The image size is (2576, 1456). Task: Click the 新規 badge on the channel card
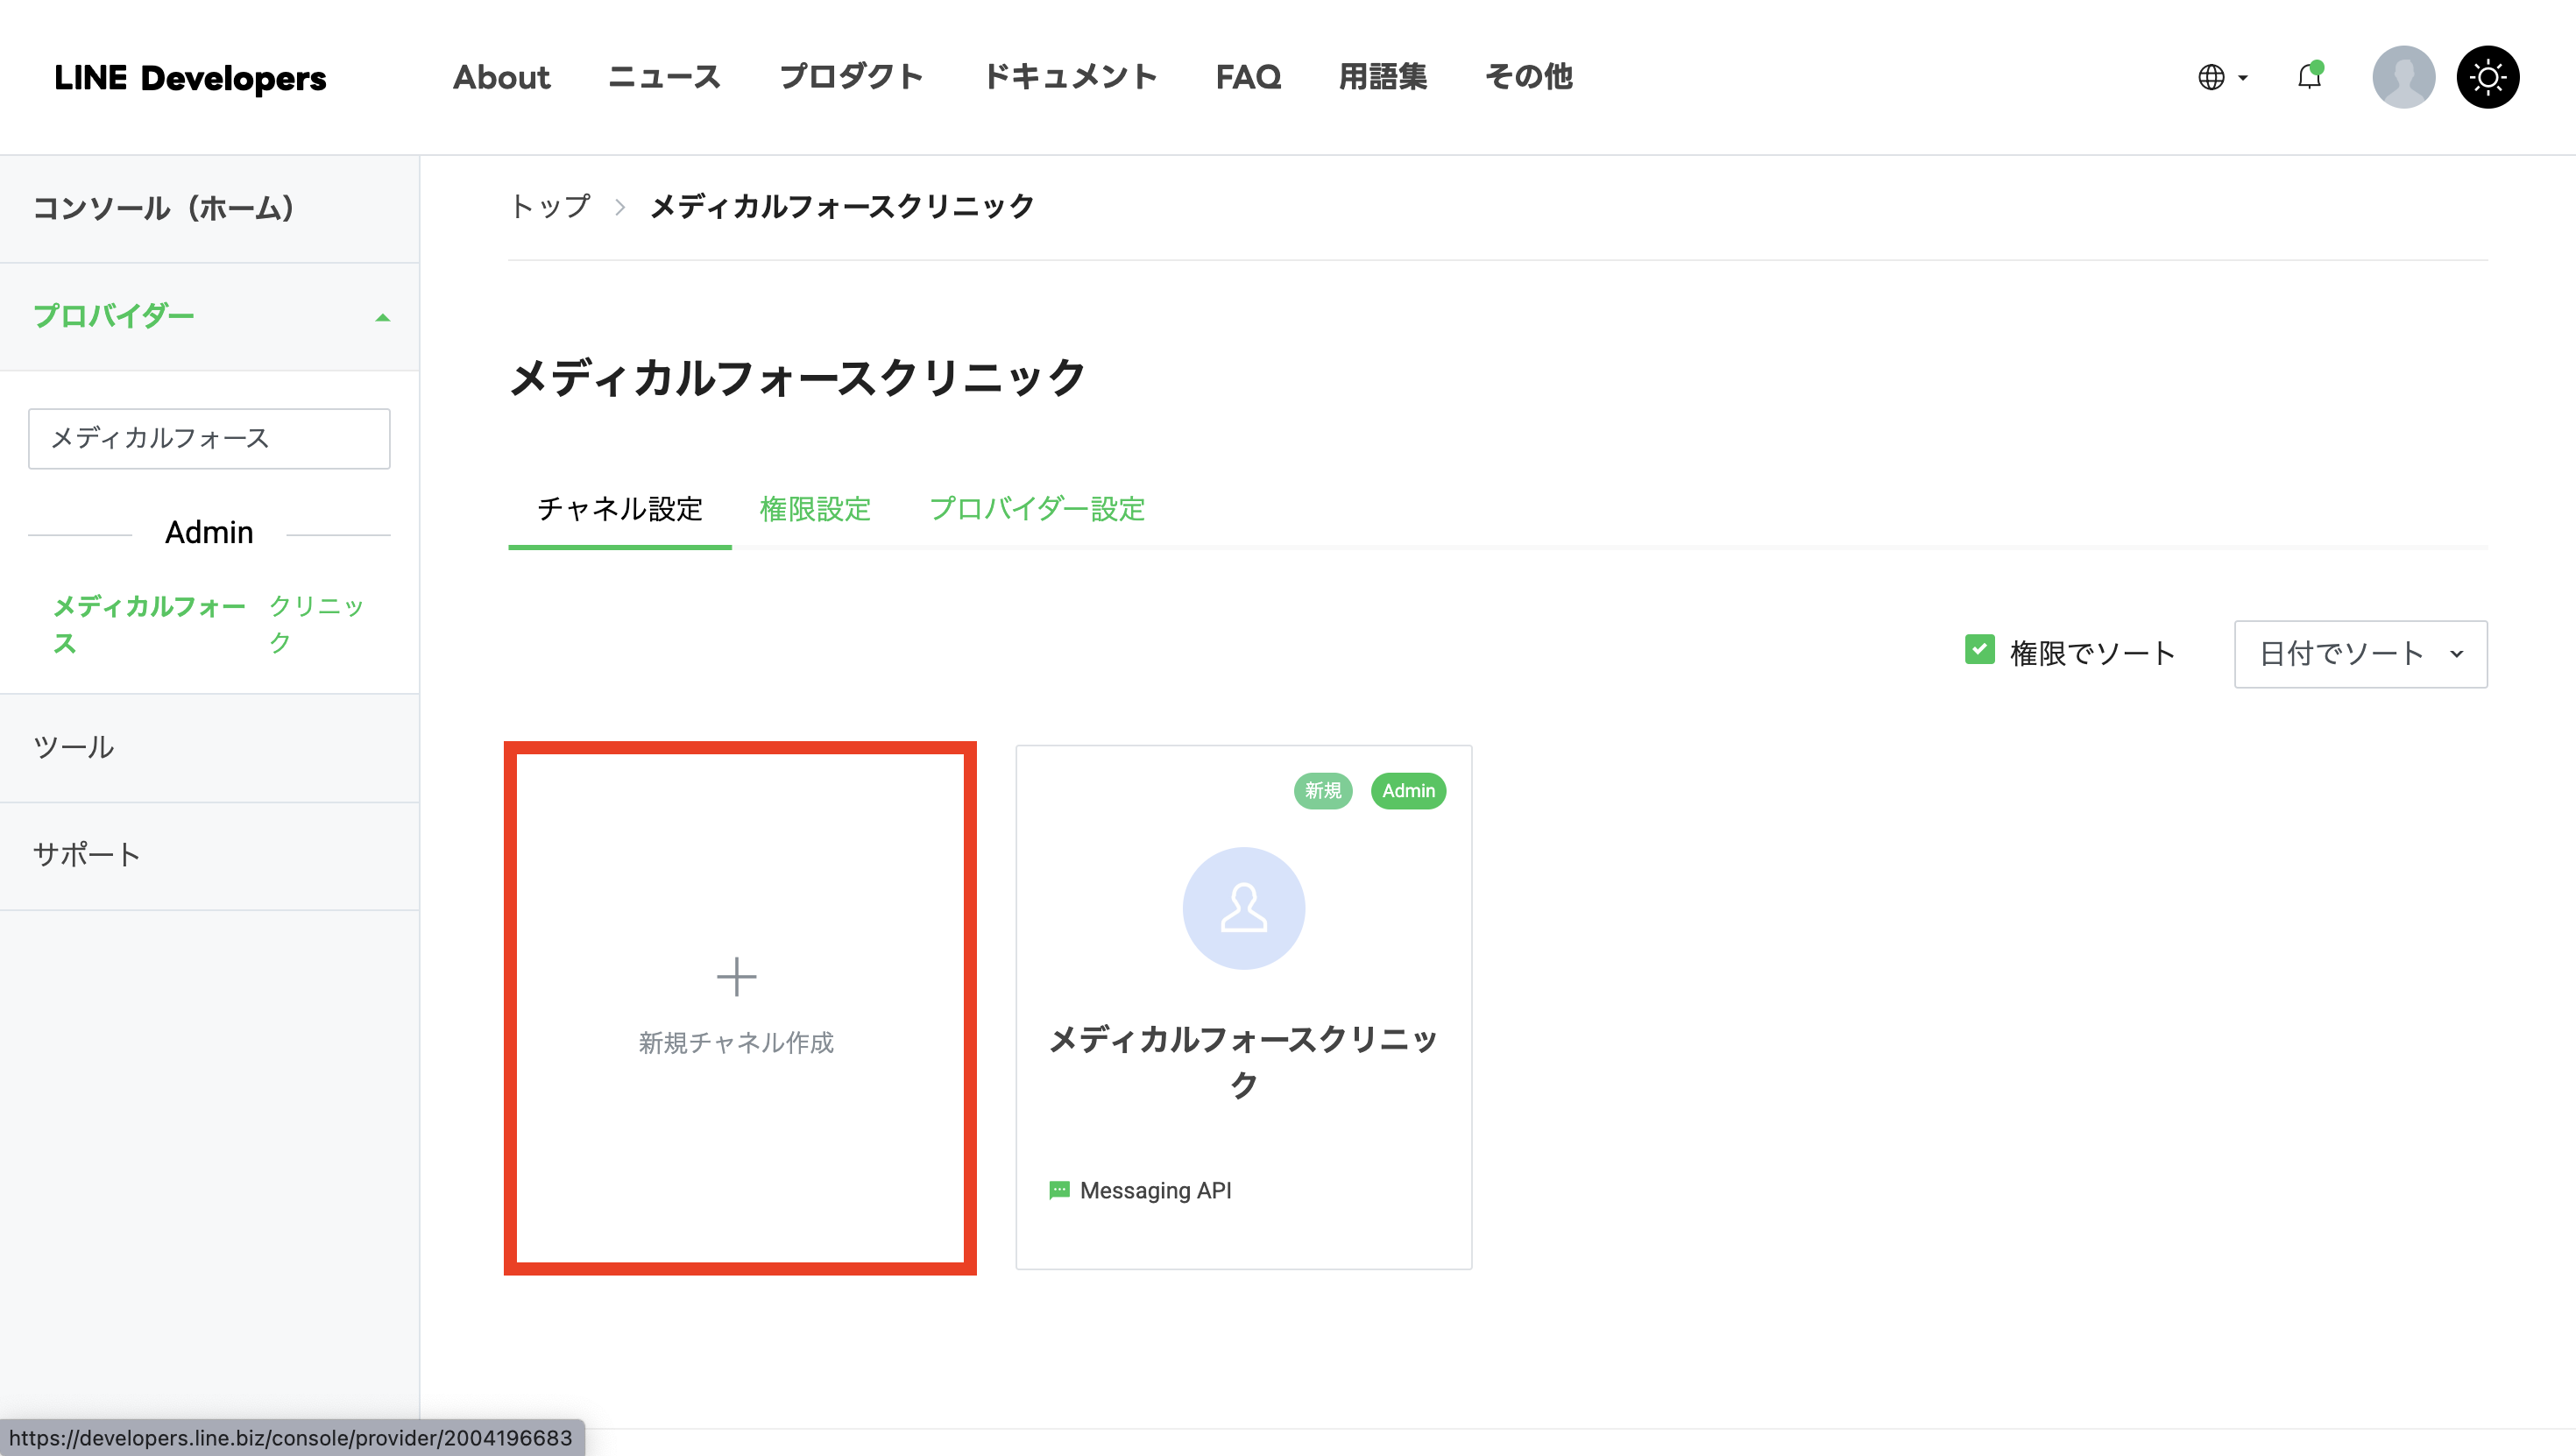click(1323, 791)
